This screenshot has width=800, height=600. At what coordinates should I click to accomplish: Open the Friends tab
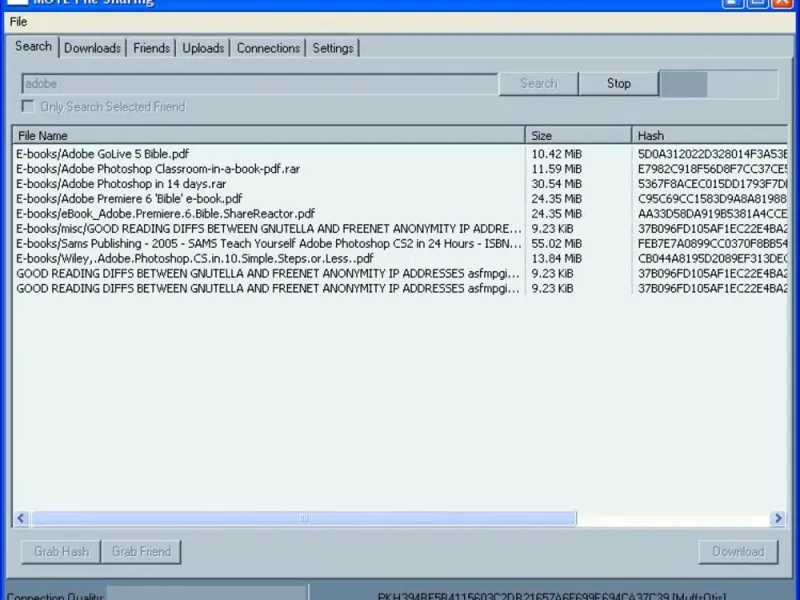click(x=151, y=48)
